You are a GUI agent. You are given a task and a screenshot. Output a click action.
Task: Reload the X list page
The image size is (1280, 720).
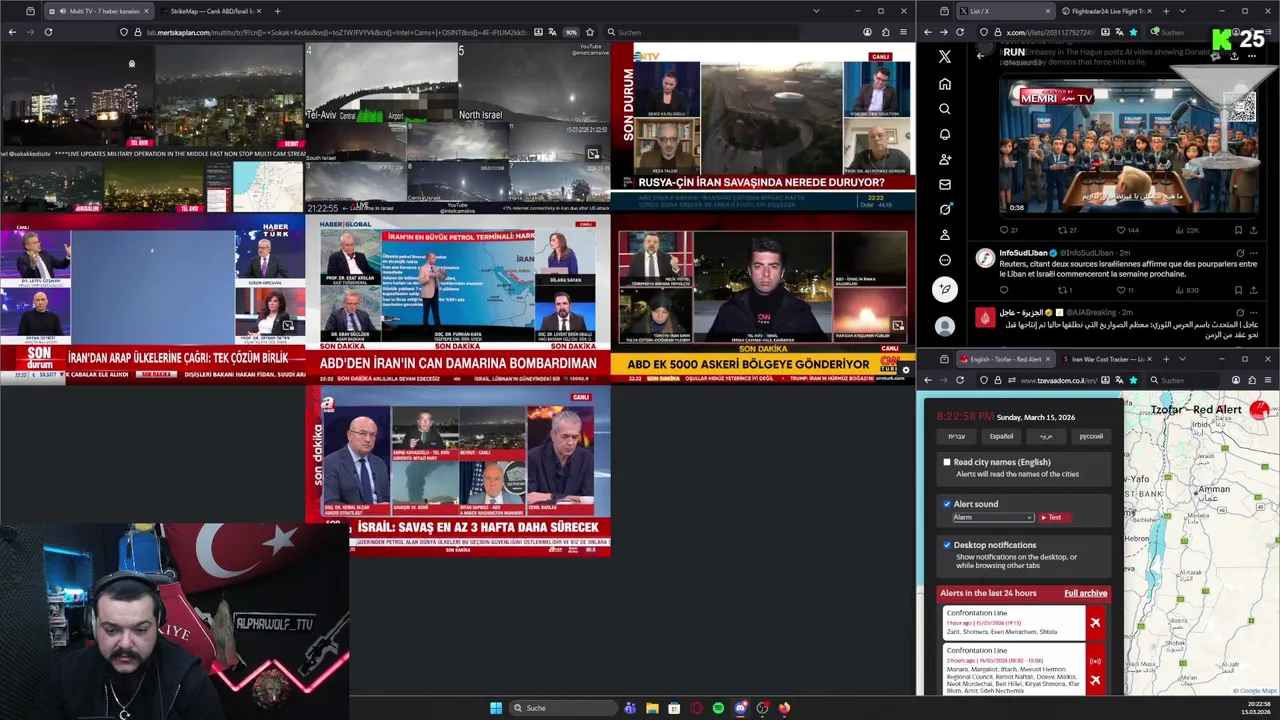coord(960,32)
